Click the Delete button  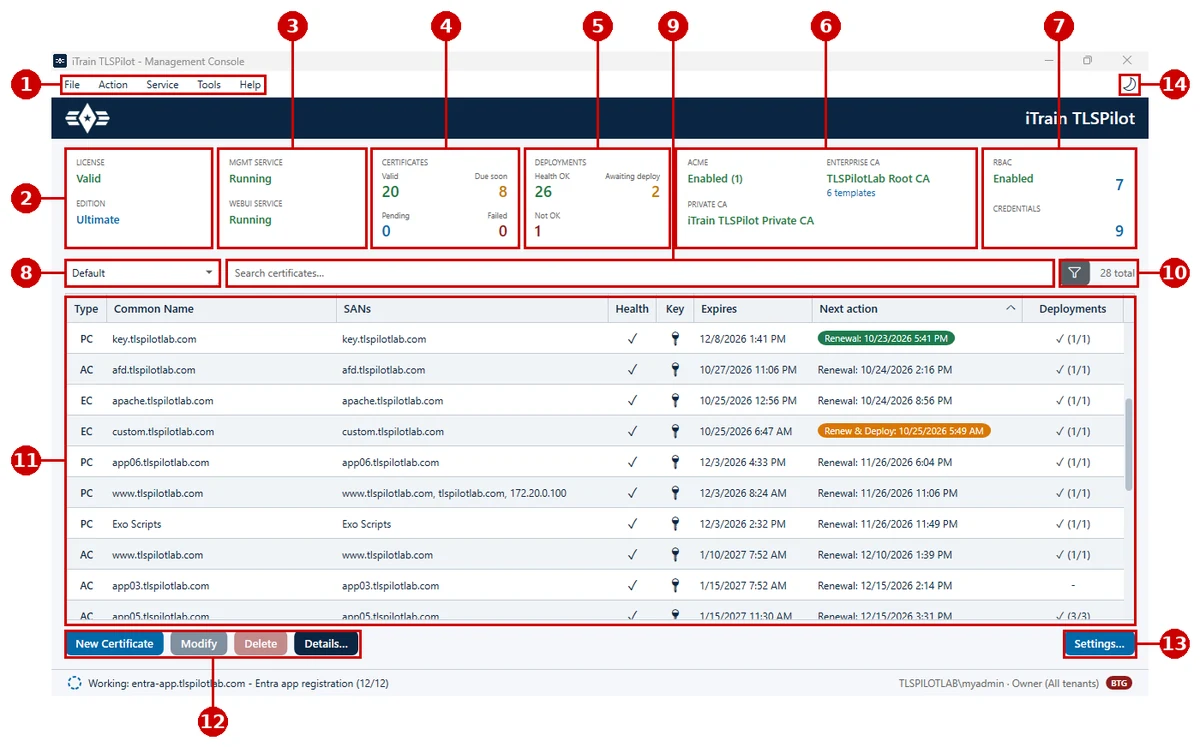[261, 644]
